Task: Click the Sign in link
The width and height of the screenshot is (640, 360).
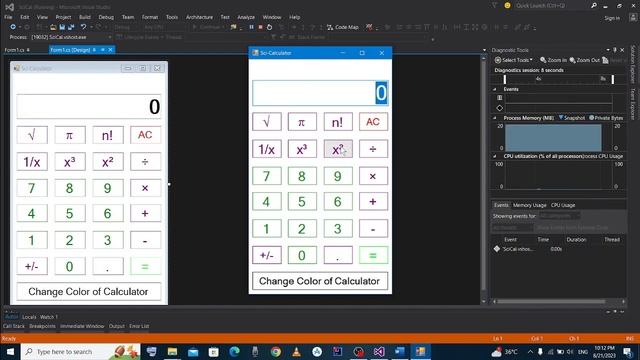Action: click(612, 18)
